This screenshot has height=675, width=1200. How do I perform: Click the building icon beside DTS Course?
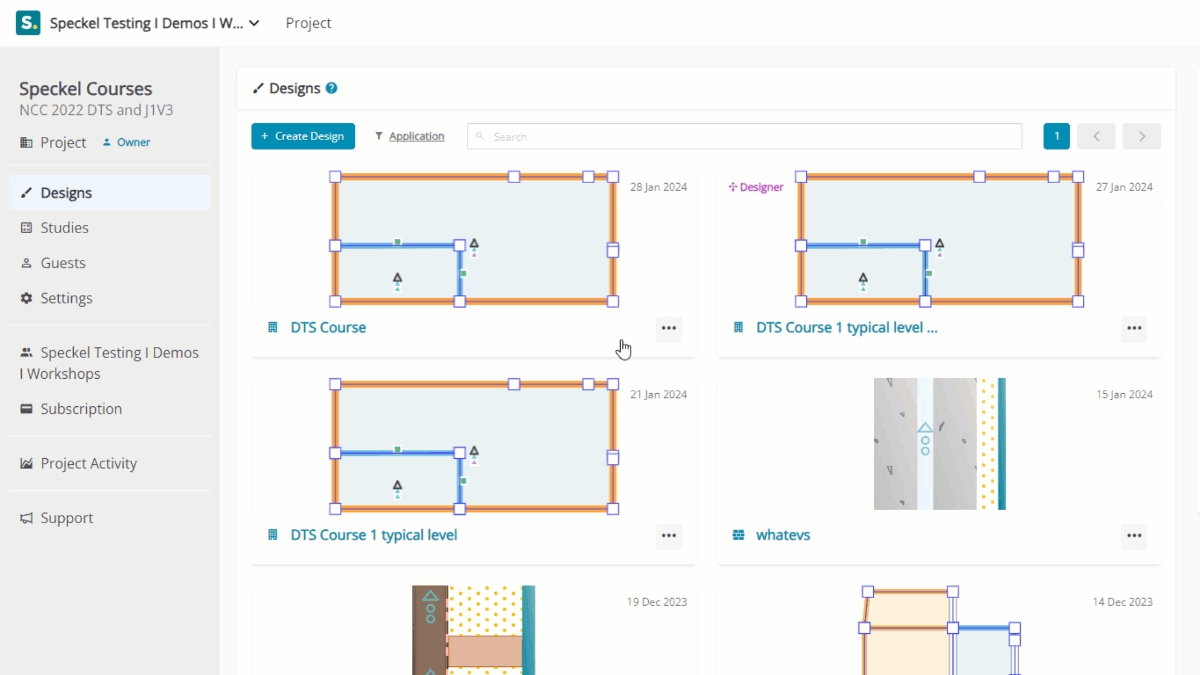click(272, 327)
